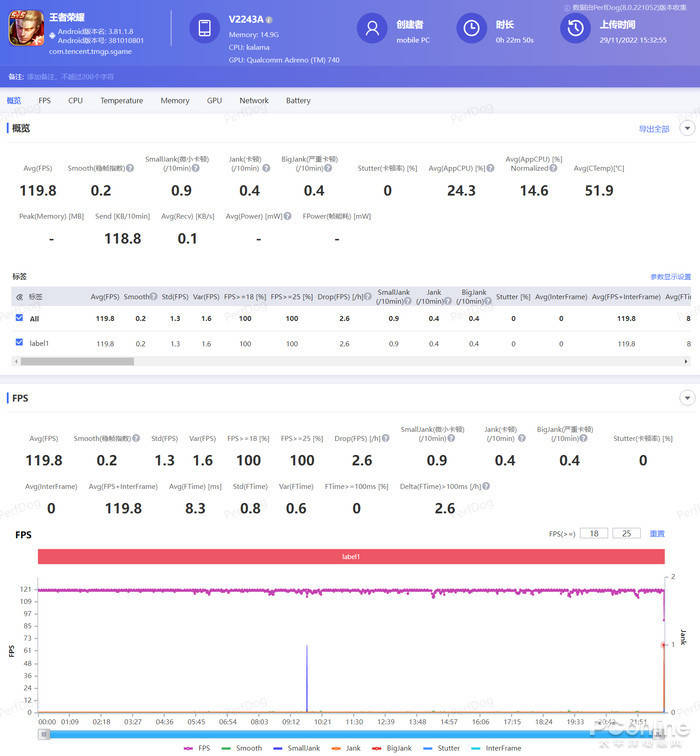The width and height of the screenshot is (700, 756).
Task: Uncheck the All row checkbox
Action: coord(19,318)
